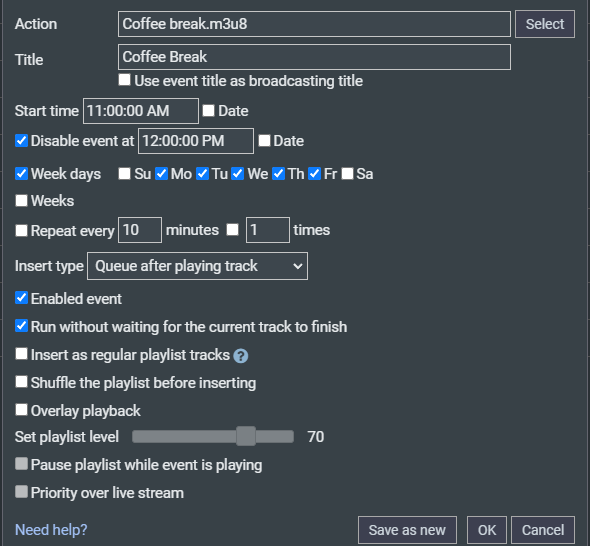This screenshot has width=590, height=546.
Task: Click the Title text field
Action: pos(314,57)
